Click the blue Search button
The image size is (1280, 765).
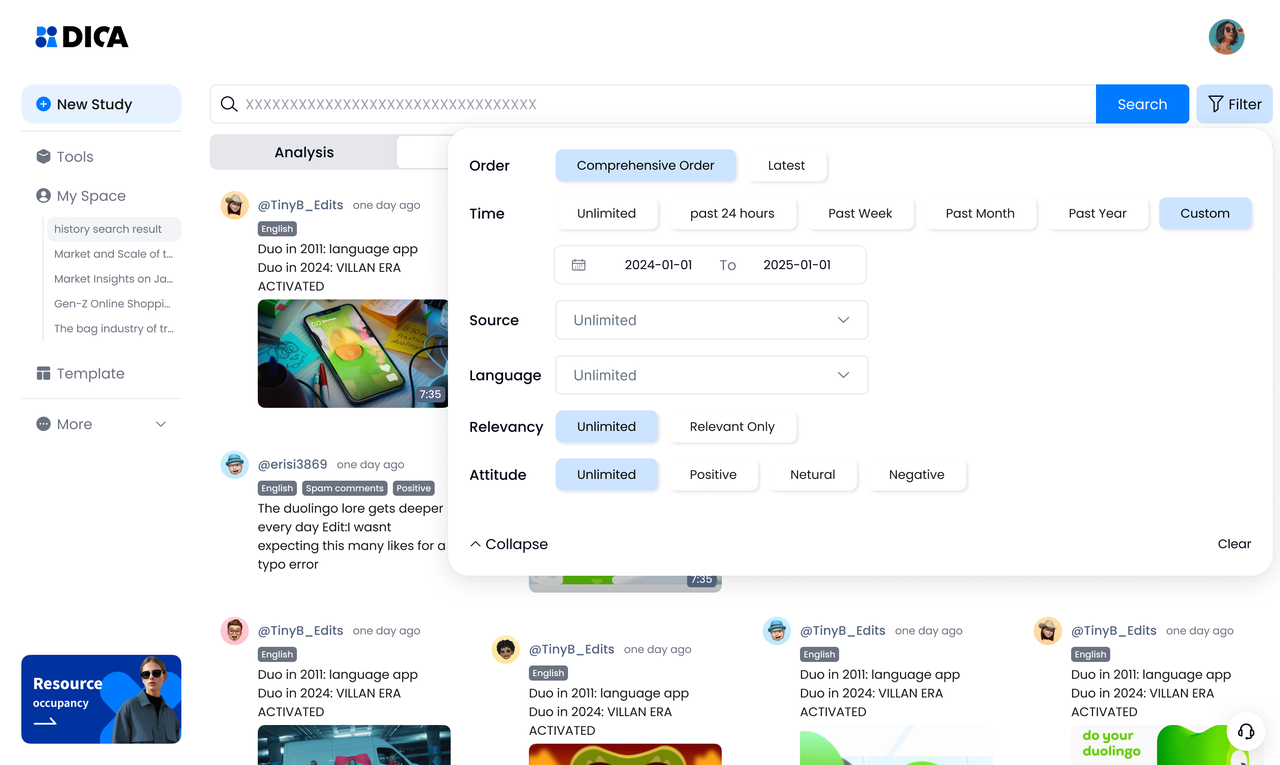(1142, 104)
